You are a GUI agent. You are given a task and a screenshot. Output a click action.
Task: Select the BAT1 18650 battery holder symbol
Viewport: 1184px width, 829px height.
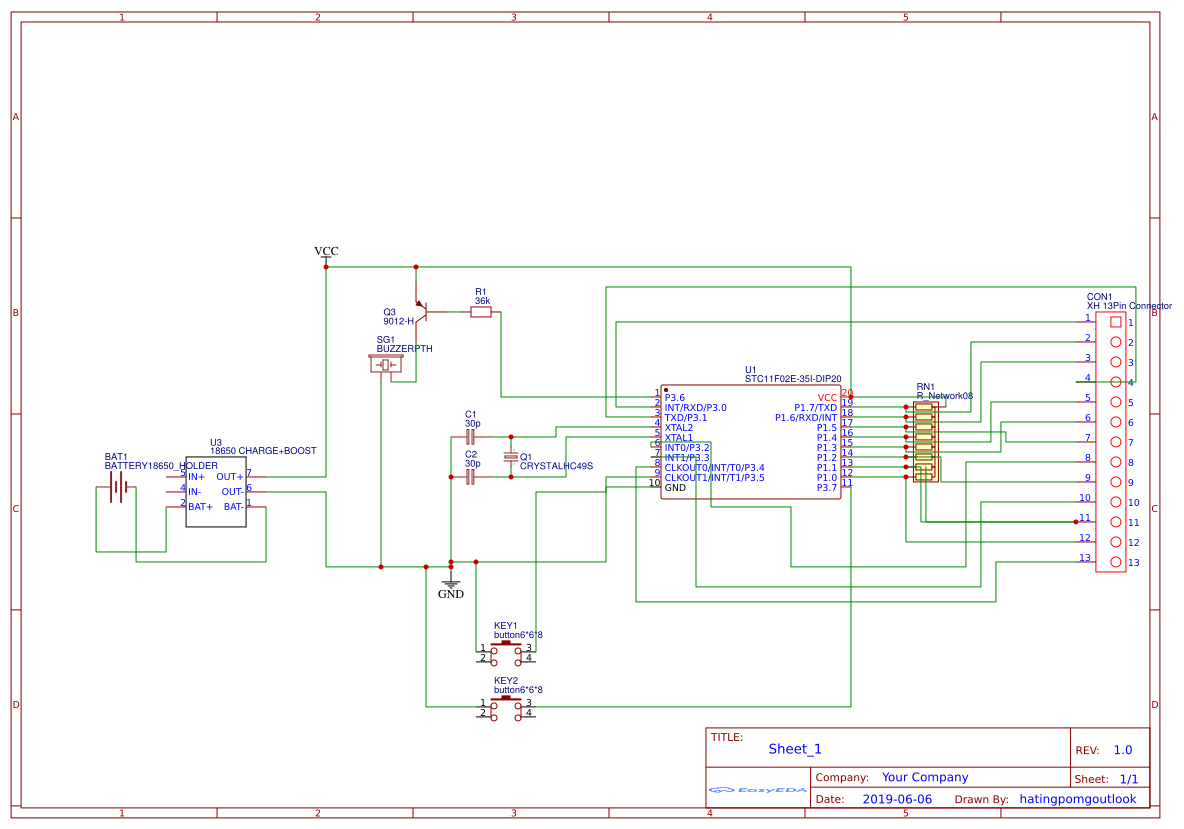(x=119, y=485)
